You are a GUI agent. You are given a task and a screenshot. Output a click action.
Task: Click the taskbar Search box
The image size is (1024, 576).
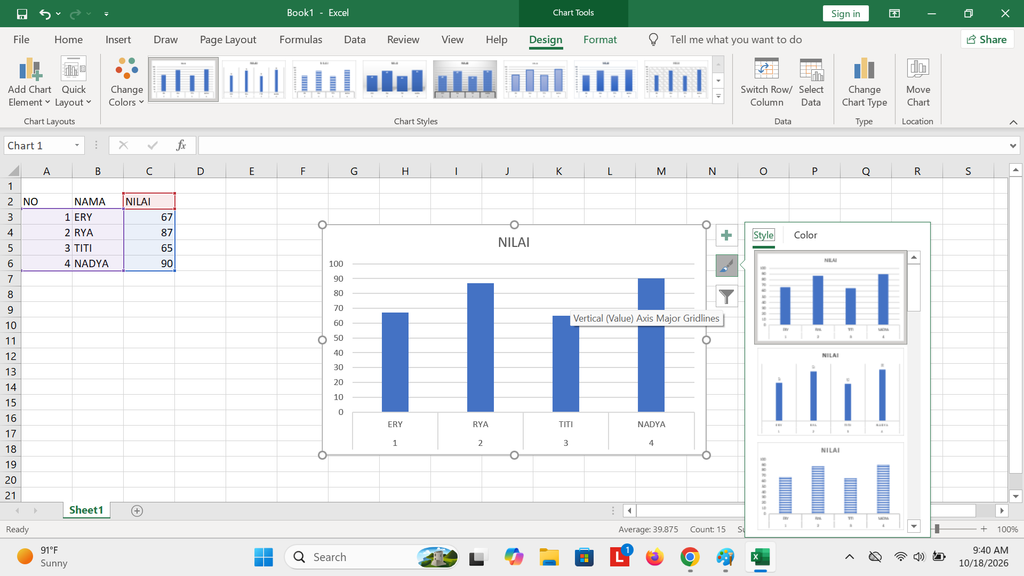372,557
